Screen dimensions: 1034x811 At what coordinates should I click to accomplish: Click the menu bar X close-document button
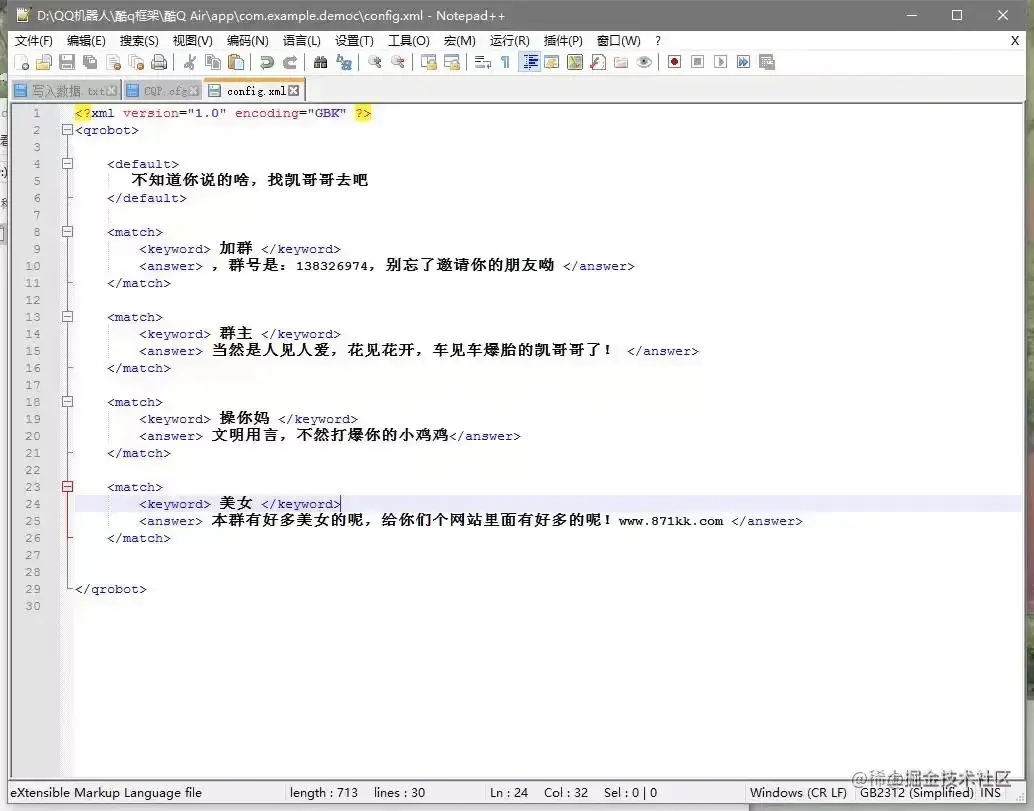click(x=1014, y=41)
